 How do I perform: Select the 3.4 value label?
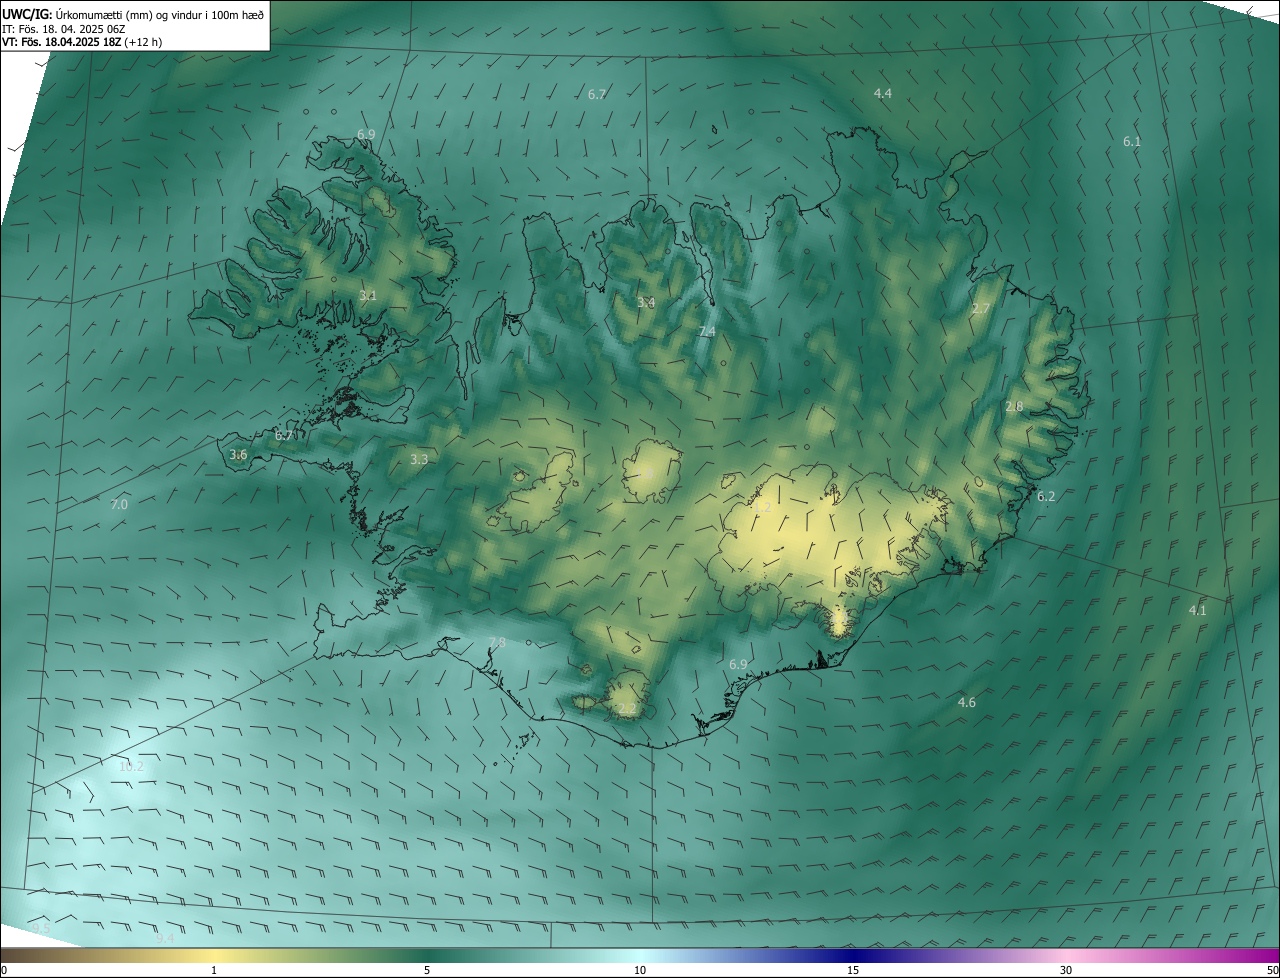pyautogui.click(x=646, y=302)
